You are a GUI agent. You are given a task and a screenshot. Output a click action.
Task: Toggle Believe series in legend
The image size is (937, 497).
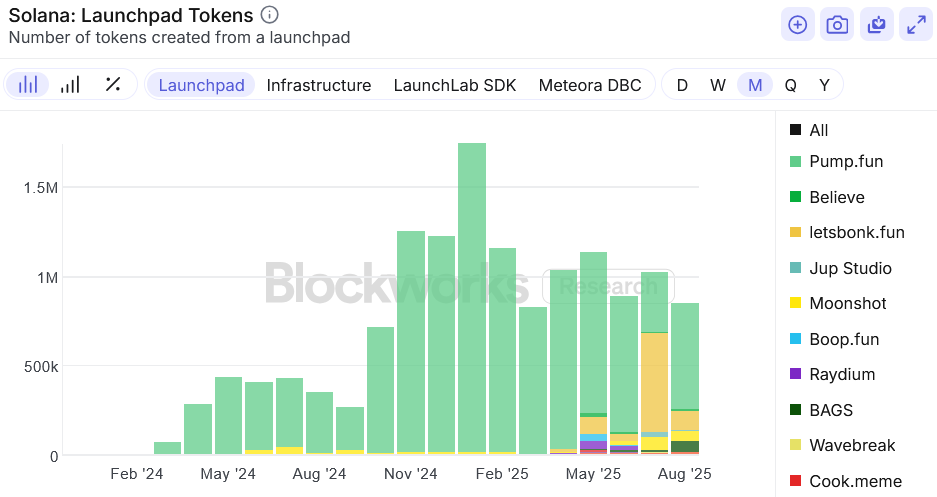[x=827, y=197]
